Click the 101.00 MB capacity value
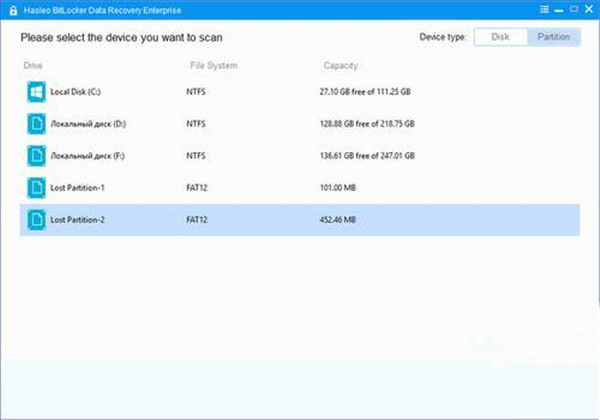 click(x=338, y=188)
